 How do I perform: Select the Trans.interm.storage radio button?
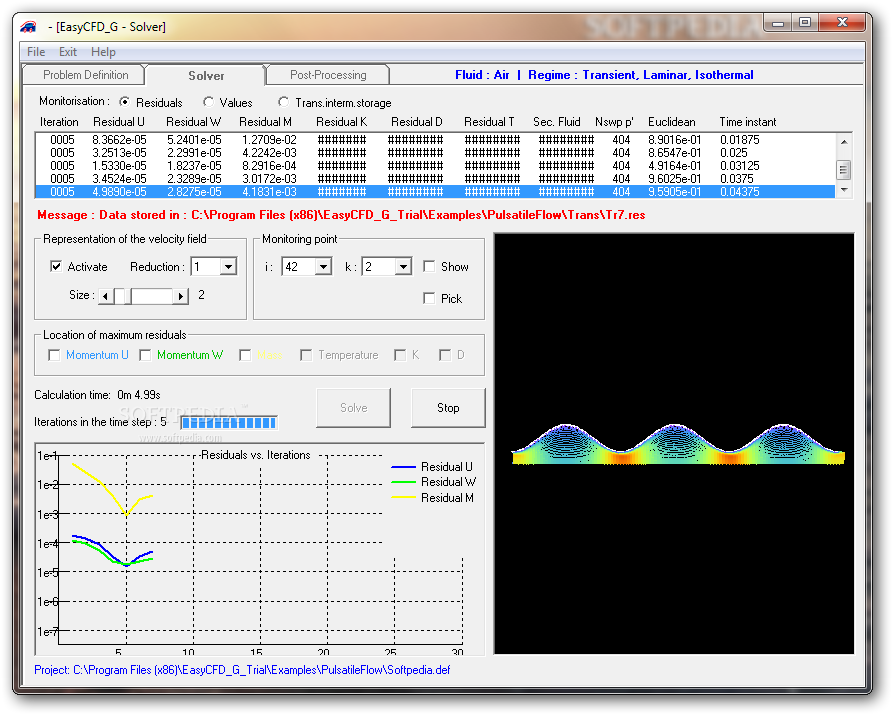[283, 102]
